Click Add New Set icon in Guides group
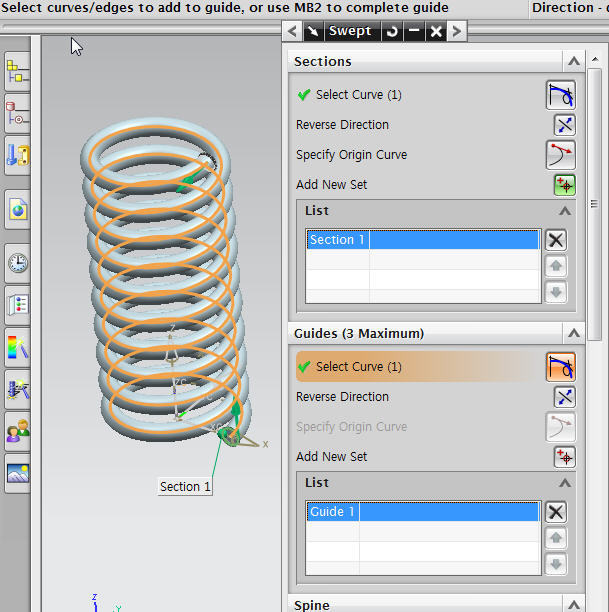This screenshot has height=612, width=609. coord(564,457)
